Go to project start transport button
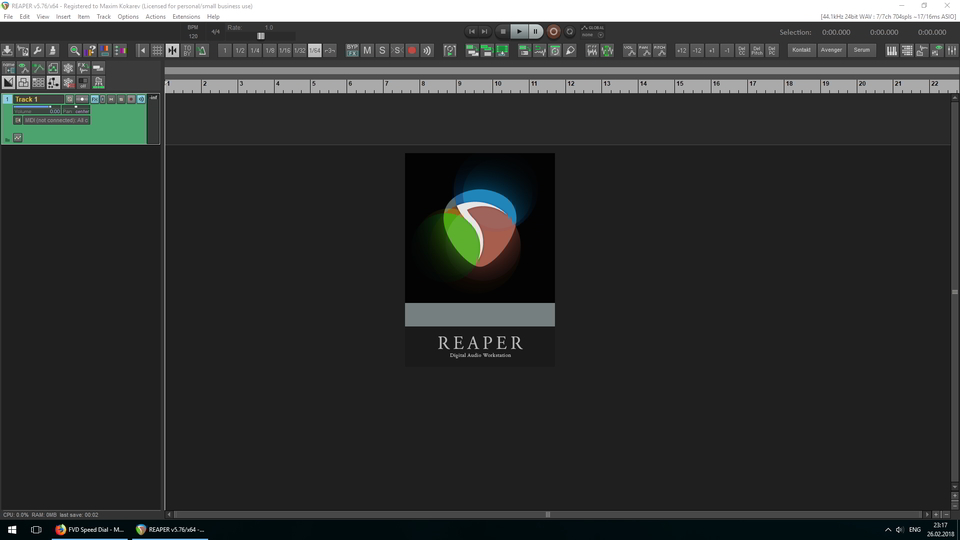 click(x=471, y=31)
